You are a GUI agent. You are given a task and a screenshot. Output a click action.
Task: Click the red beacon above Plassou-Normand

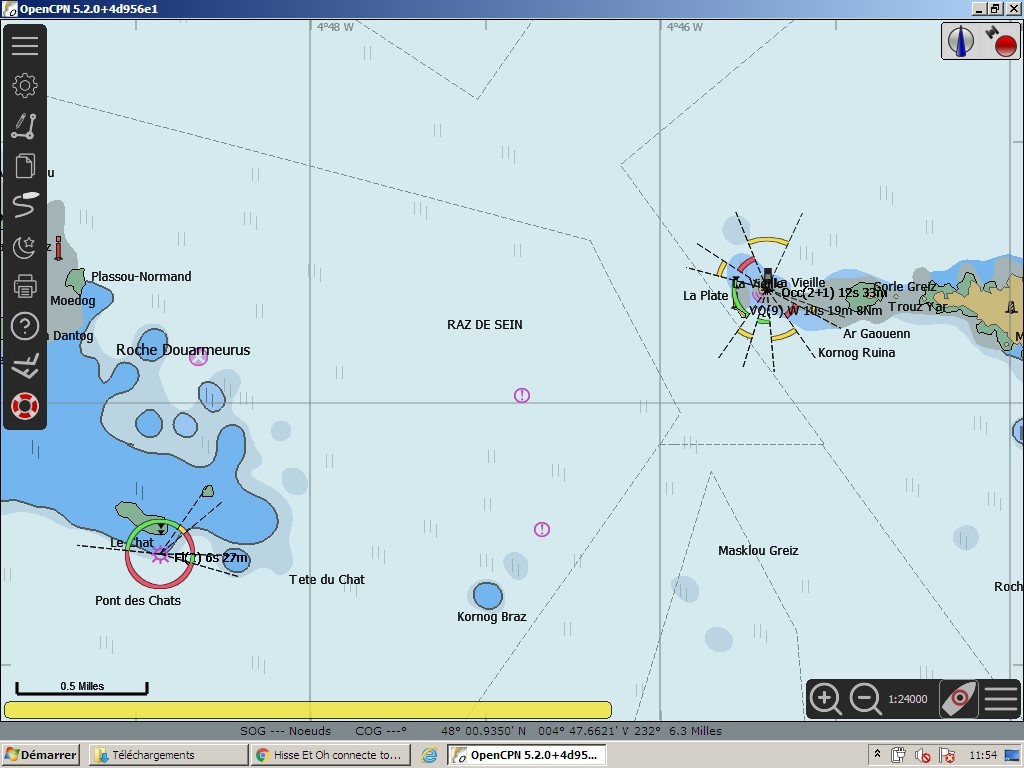[59, 249]
